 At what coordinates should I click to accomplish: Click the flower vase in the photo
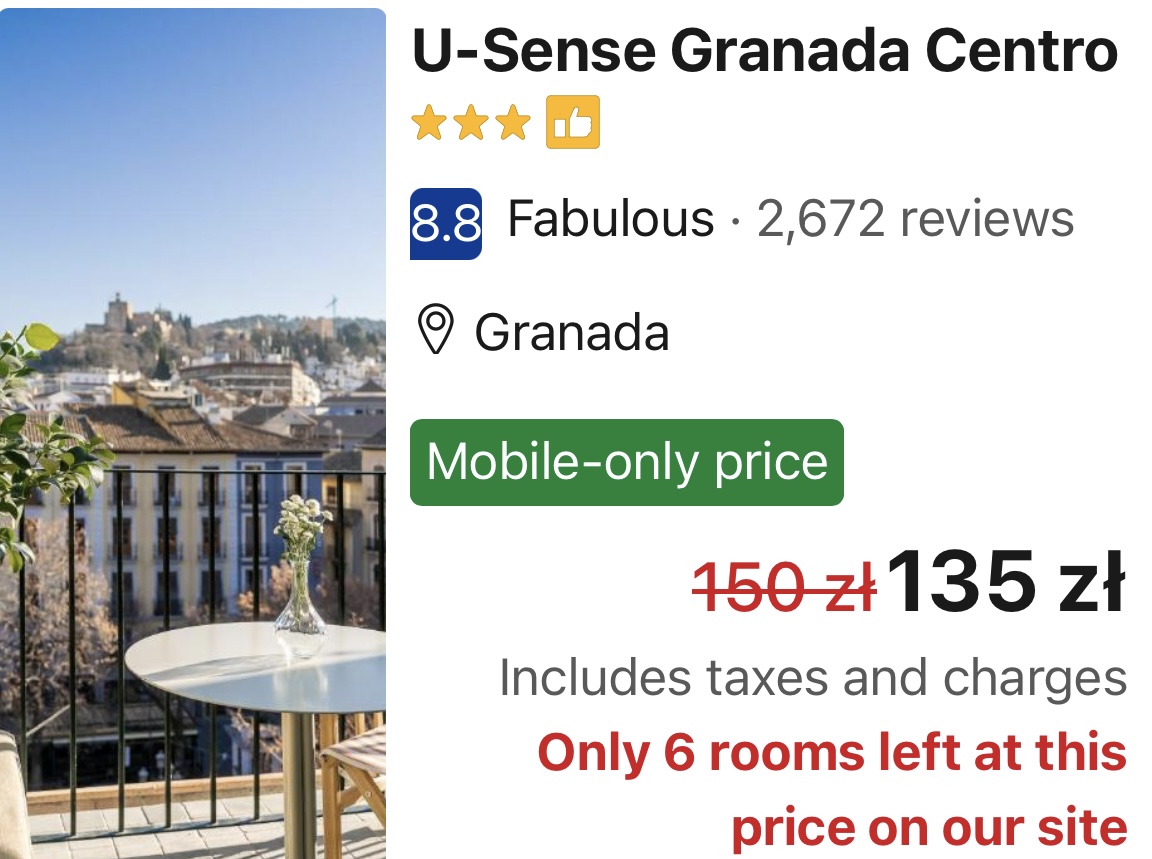tap(300, 573)
